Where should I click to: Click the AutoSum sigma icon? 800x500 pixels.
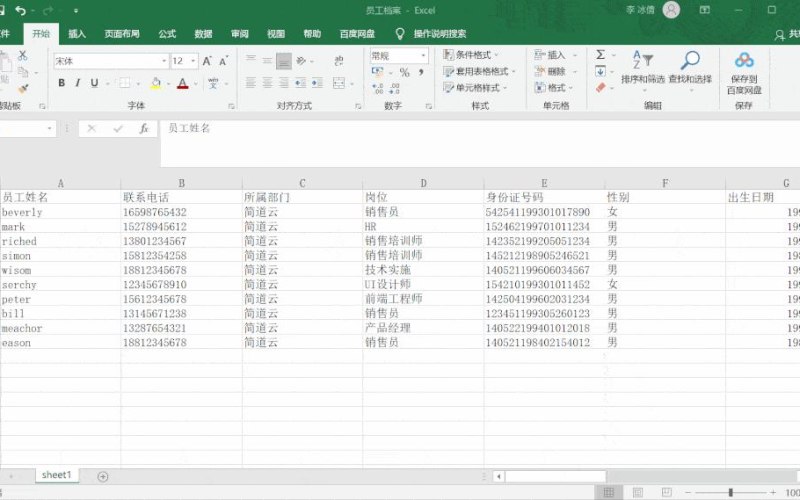[601, 54]
